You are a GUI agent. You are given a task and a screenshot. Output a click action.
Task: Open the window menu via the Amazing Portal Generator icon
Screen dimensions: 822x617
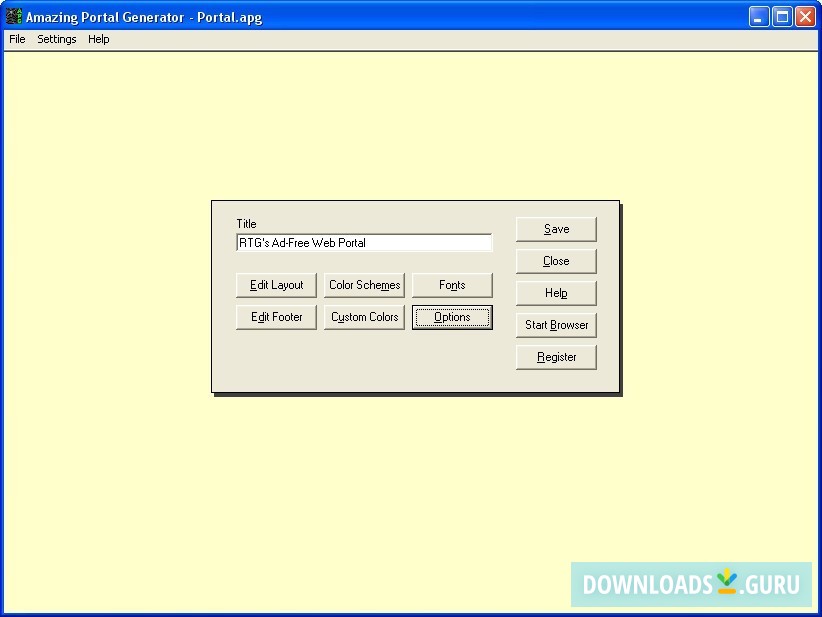(x=11, y=16)
